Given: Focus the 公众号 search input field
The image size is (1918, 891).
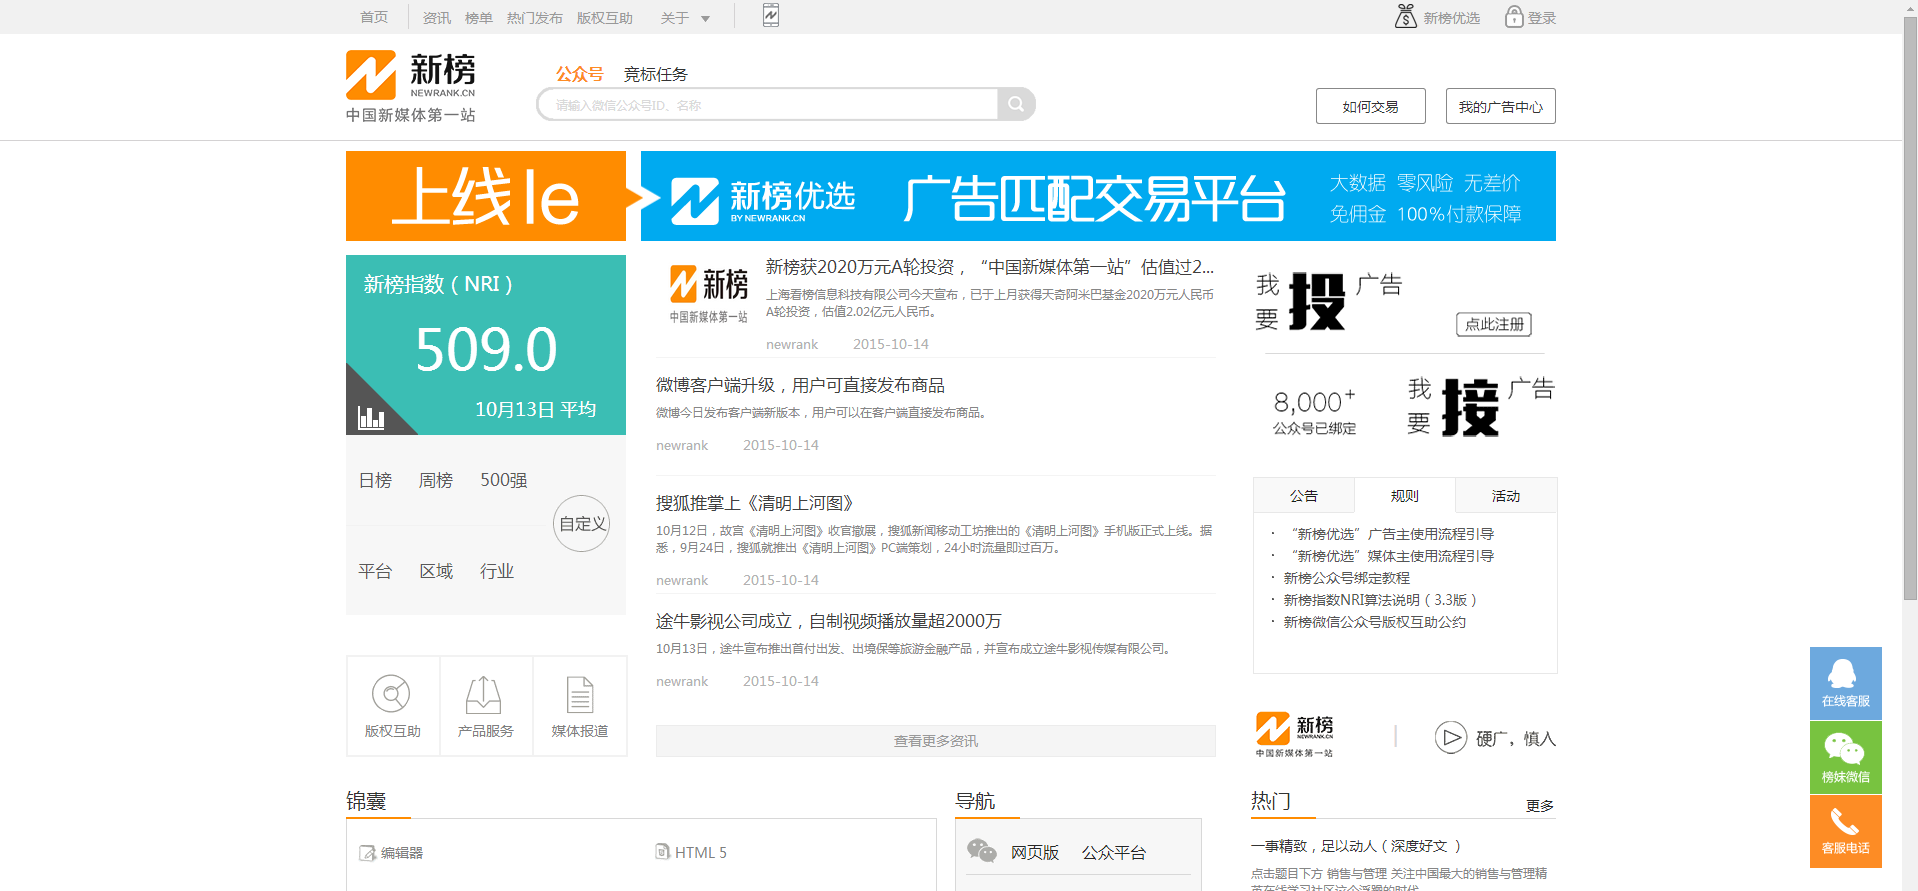Looking at the screenshot, I should (768, 104).
